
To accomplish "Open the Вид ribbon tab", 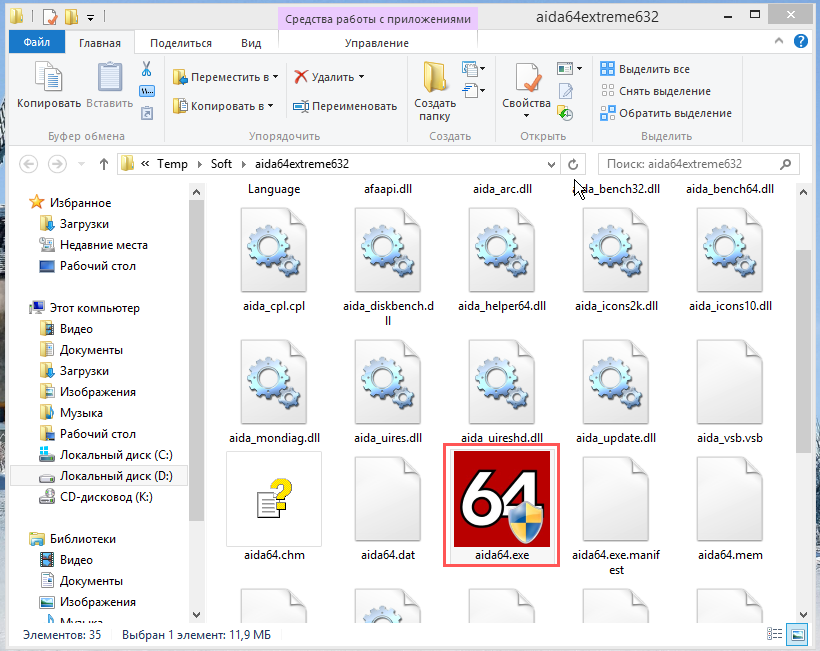I will (251, 43).
